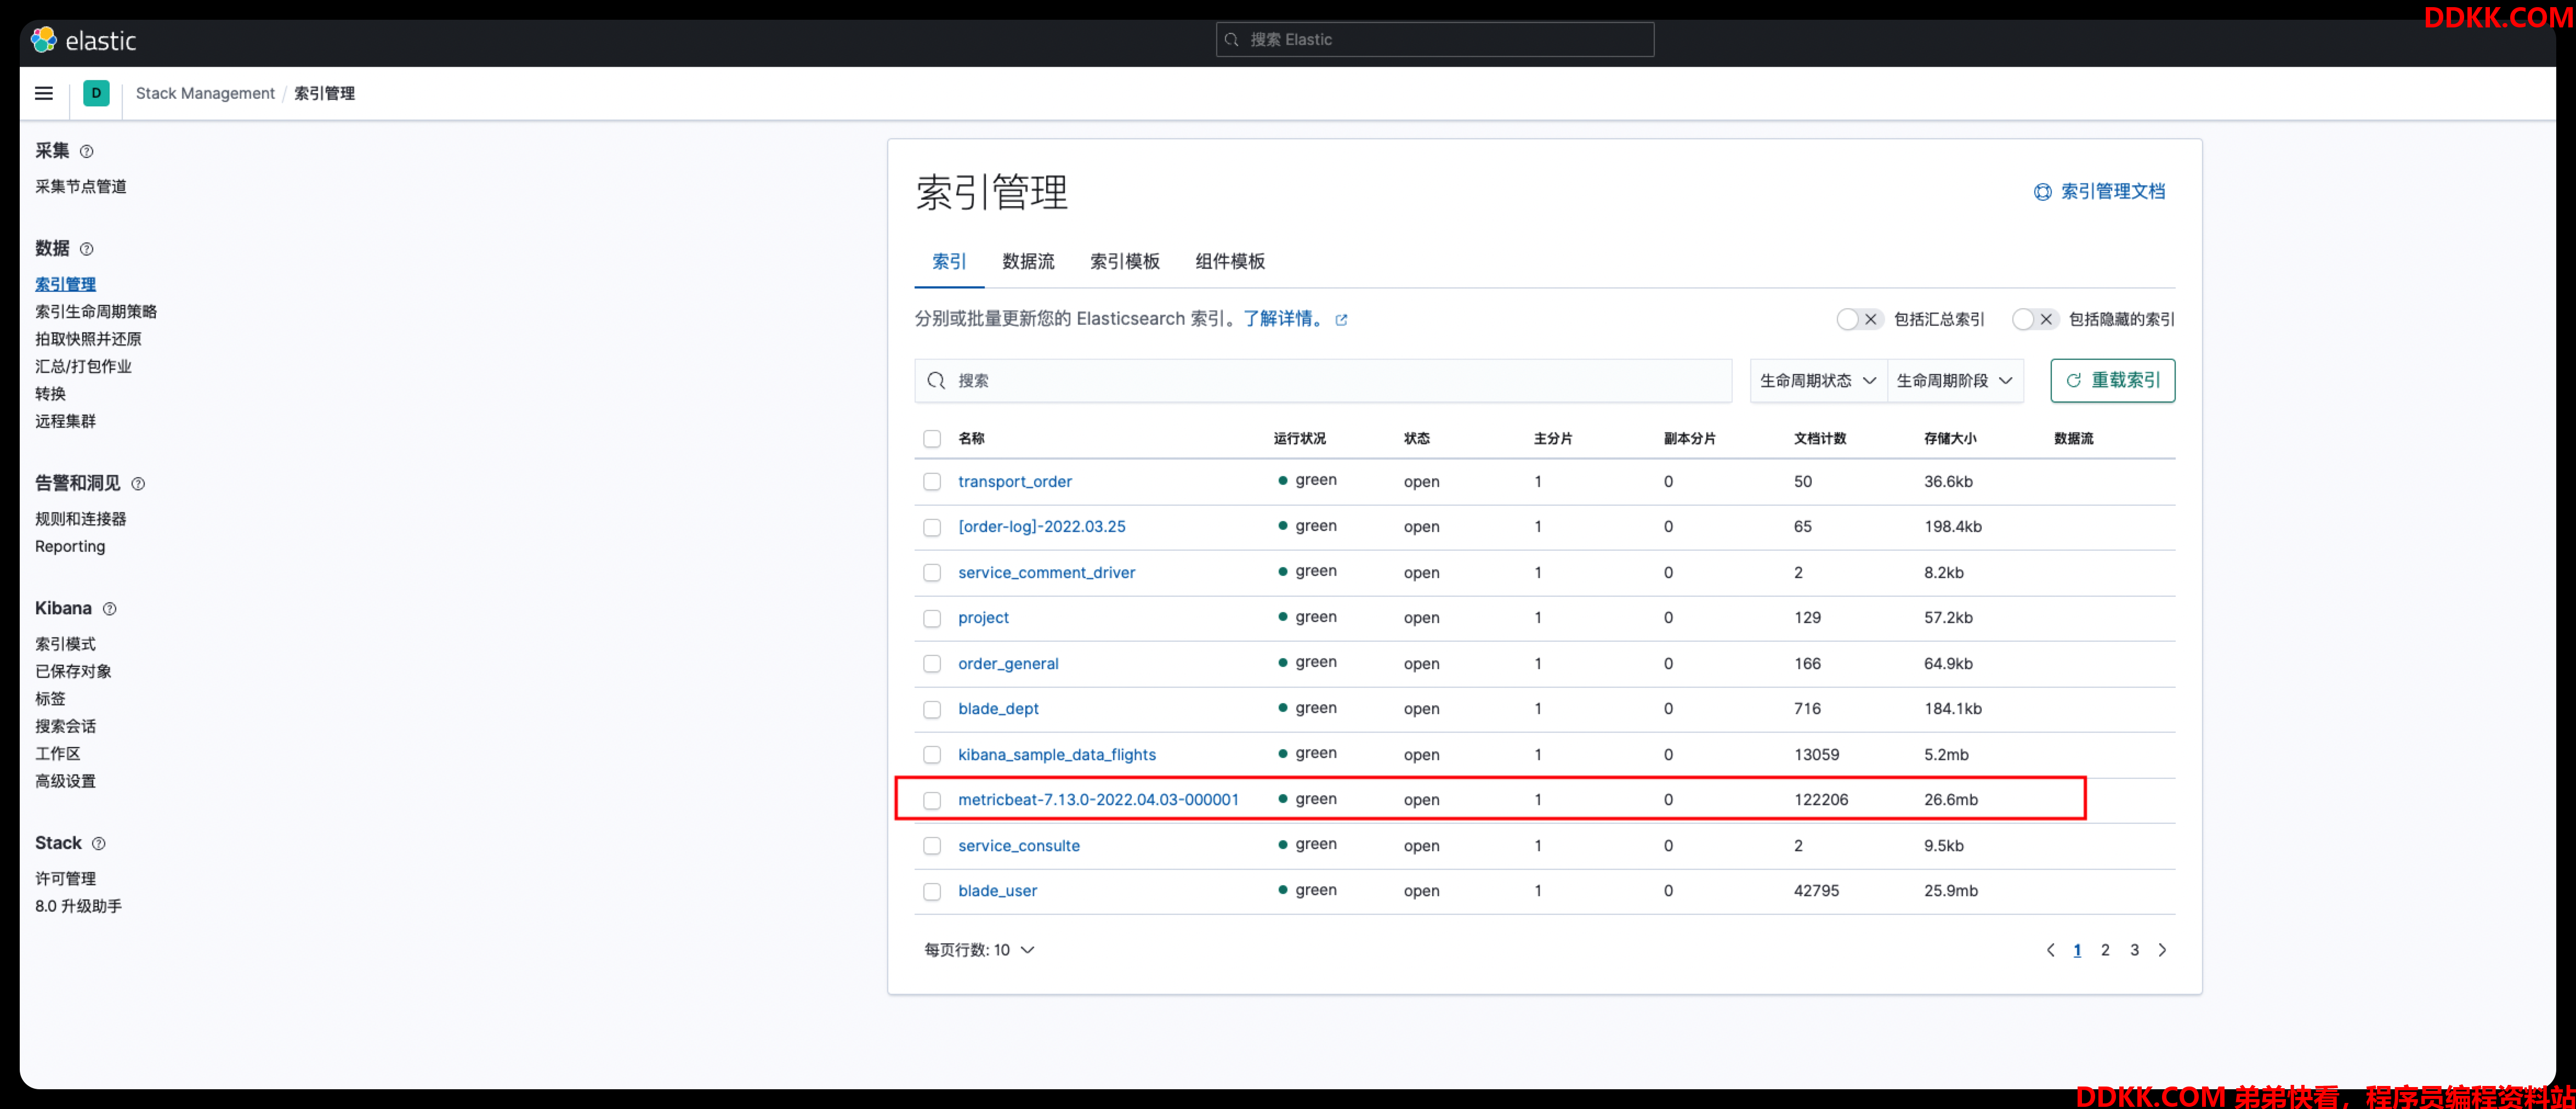
Task: Go to next page arrow
Action: coord(2162,950)
